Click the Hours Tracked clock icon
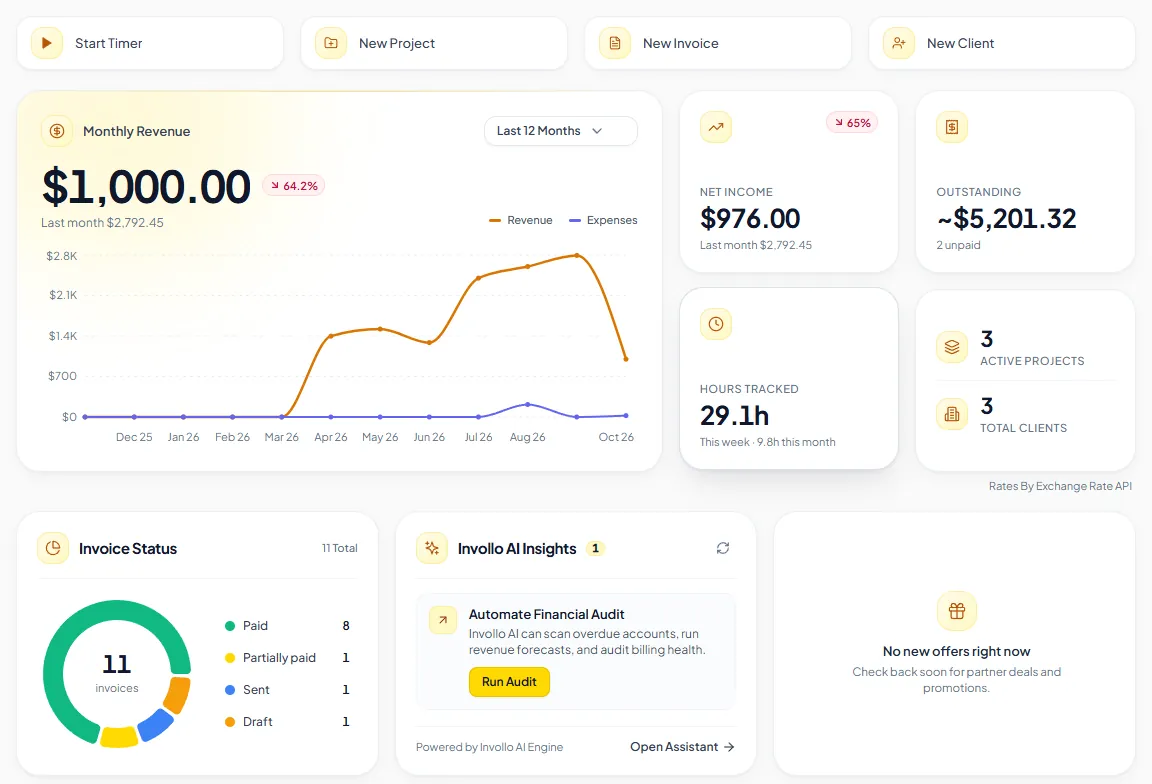 tap(716, 324)
